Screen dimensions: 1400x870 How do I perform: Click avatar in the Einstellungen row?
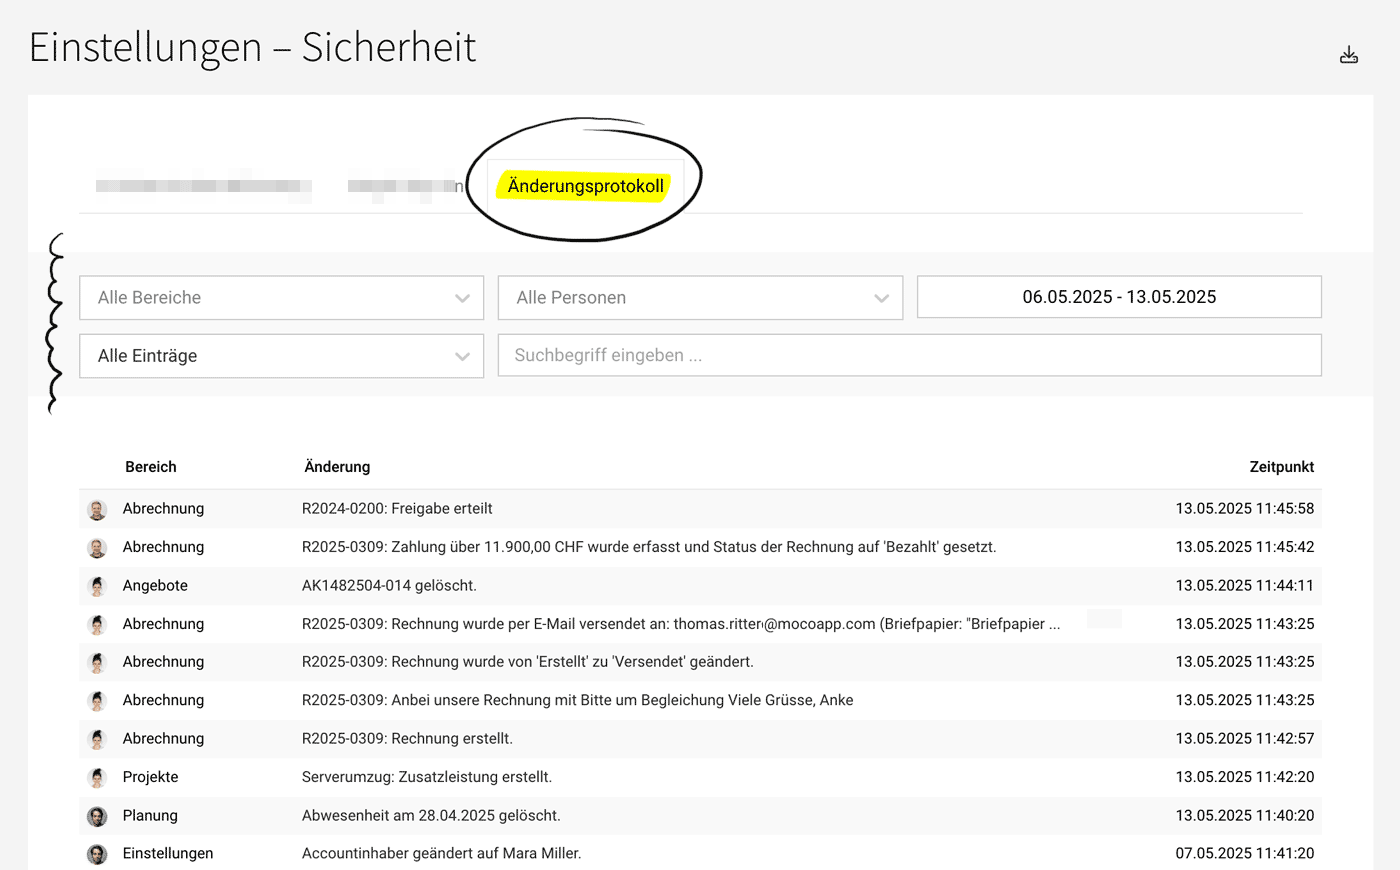[x=97, y=854]
